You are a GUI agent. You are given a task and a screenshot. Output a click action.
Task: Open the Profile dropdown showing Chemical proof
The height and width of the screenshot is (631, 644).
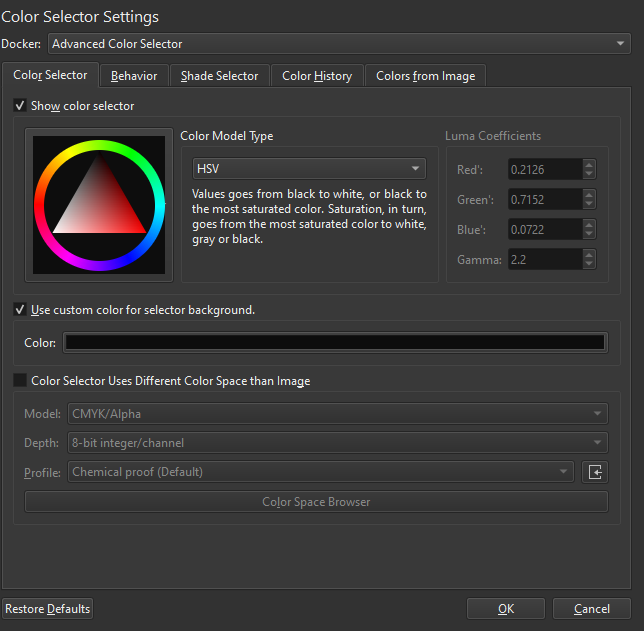[x=321, y=472]
